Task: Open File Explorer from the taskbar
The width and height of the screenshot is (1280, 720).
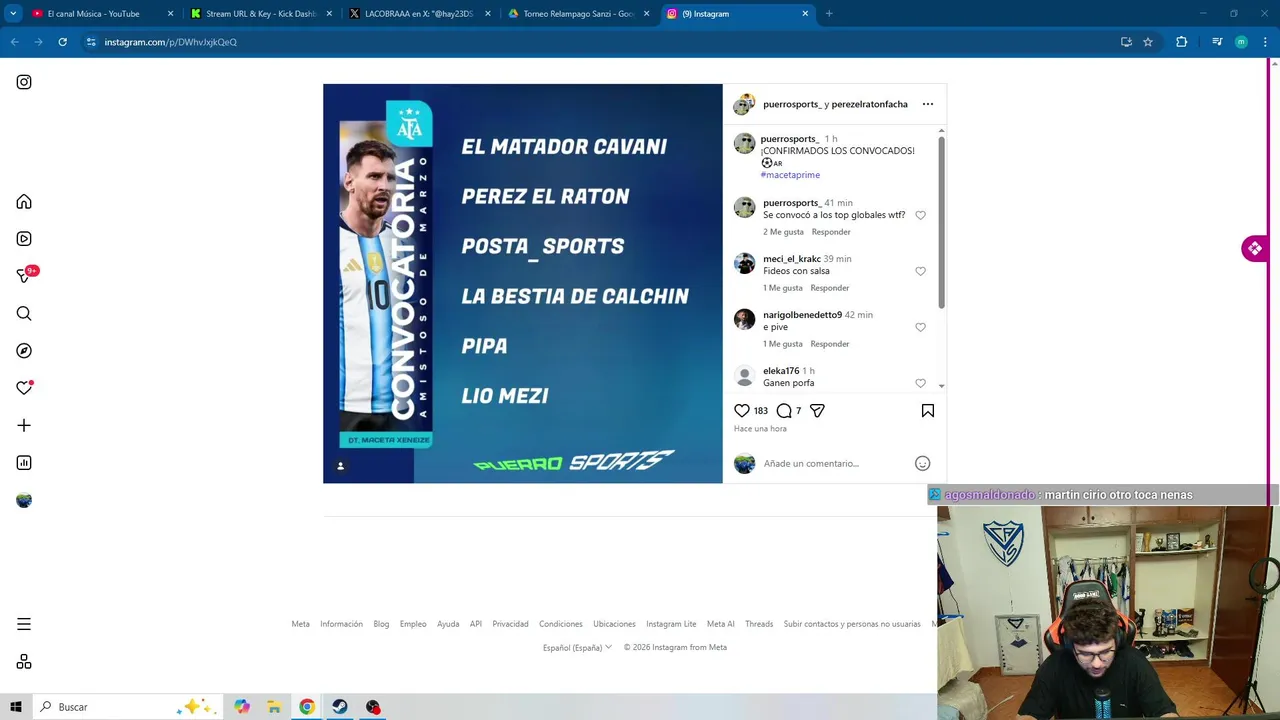Action: coord(274,707)
